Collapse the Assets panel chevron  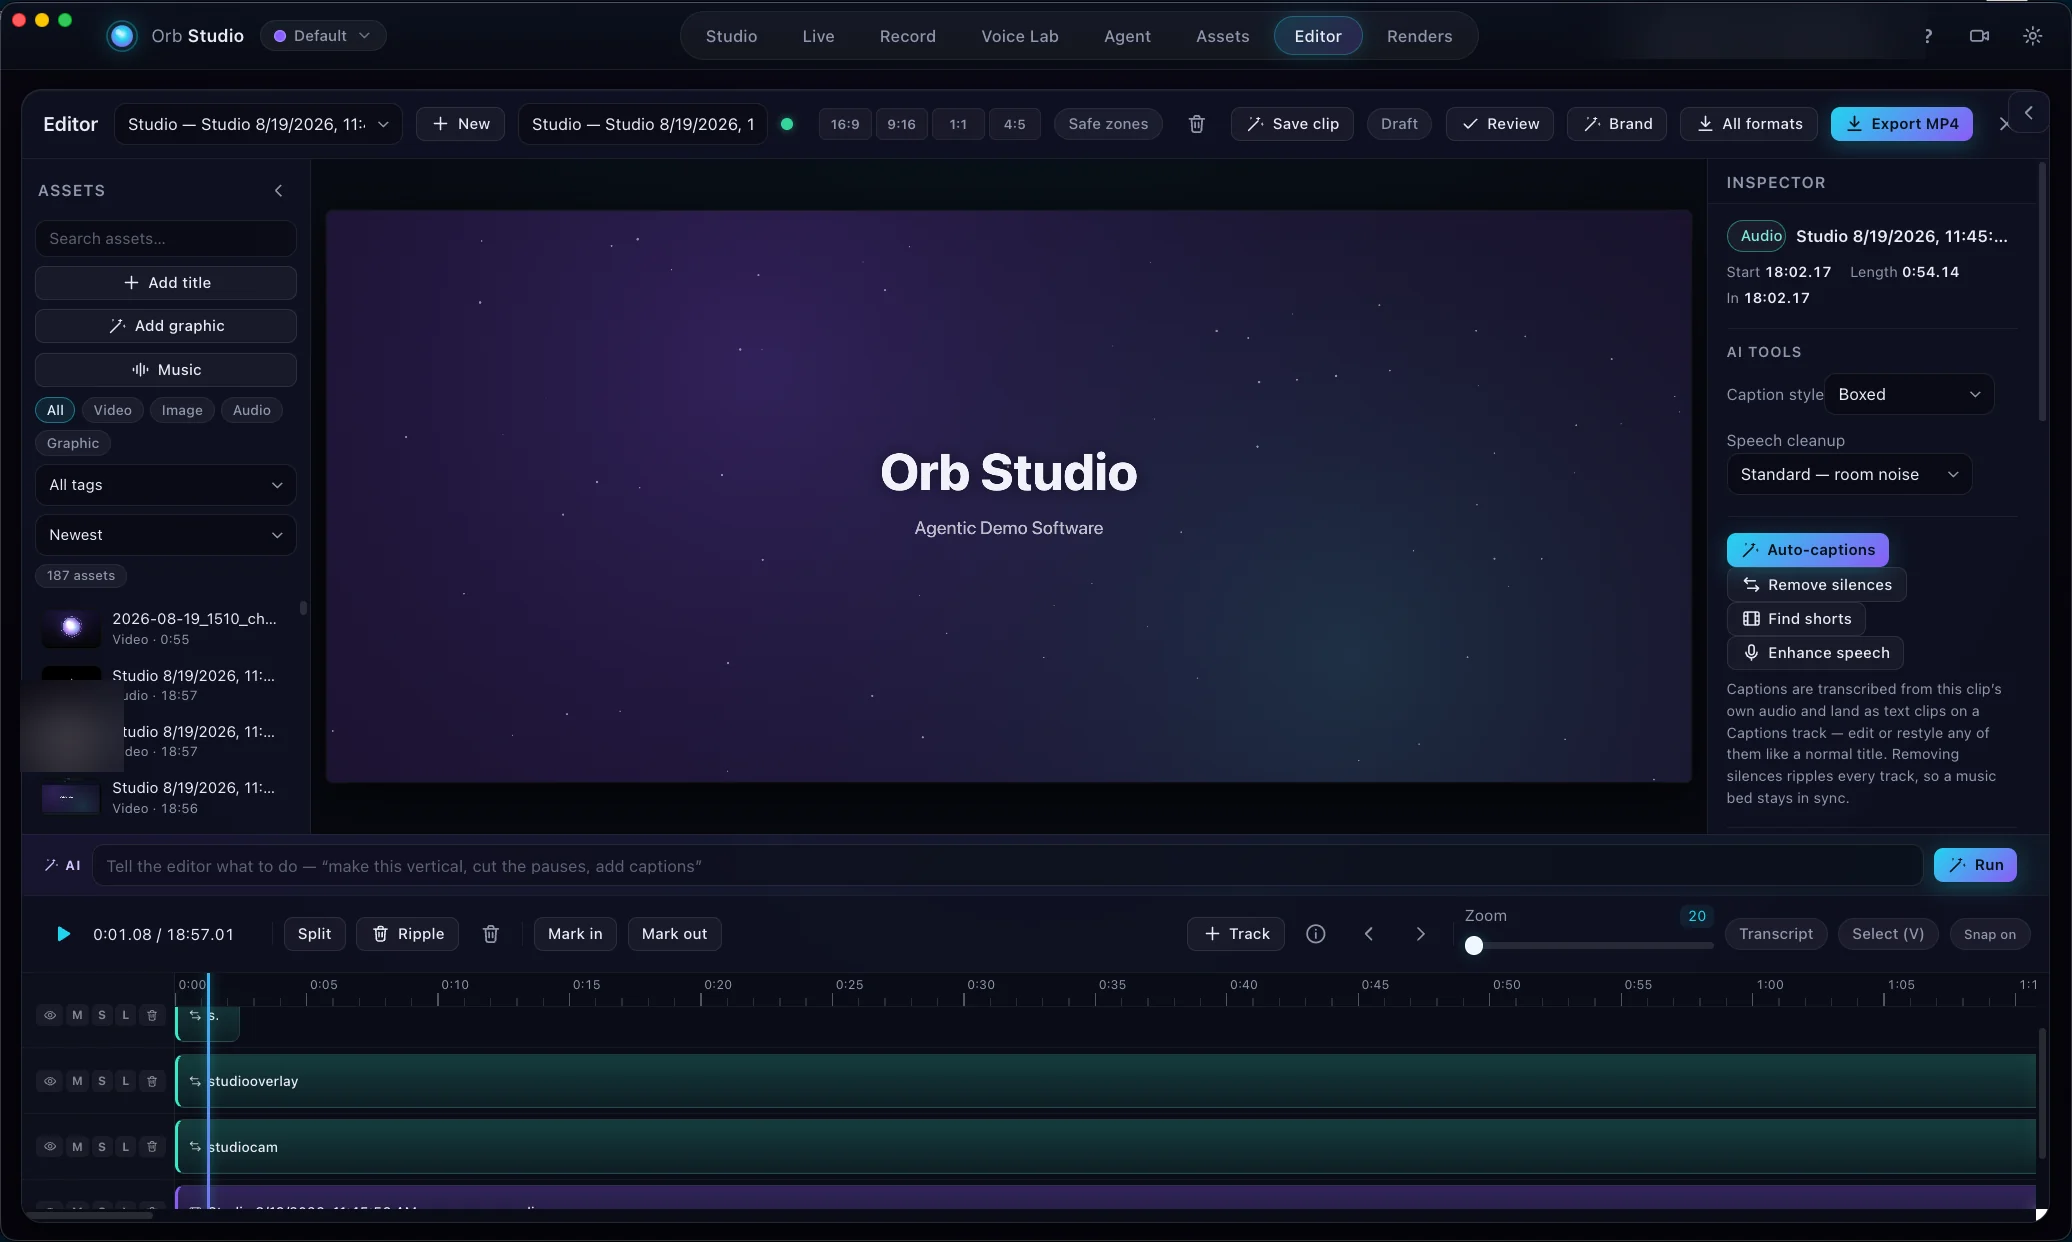(278, 190)
